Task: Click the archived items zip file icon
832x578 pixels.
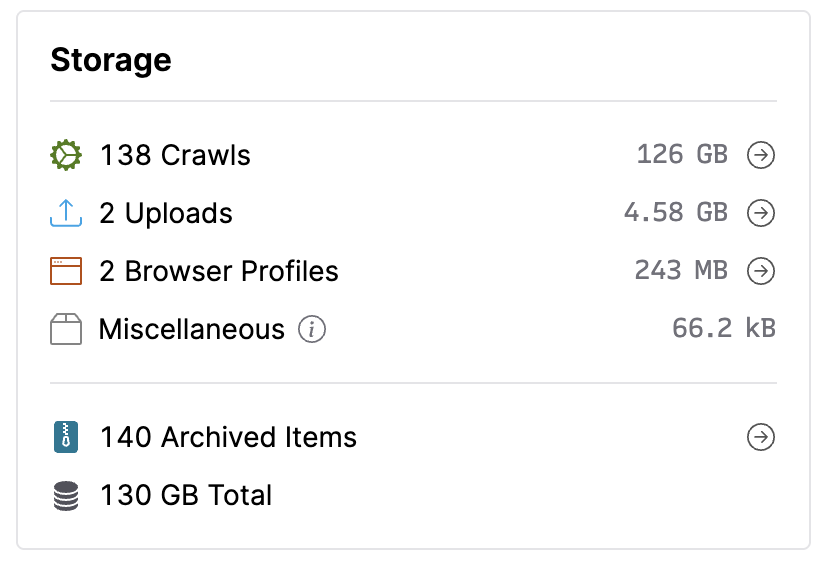Action: (65, 437)
